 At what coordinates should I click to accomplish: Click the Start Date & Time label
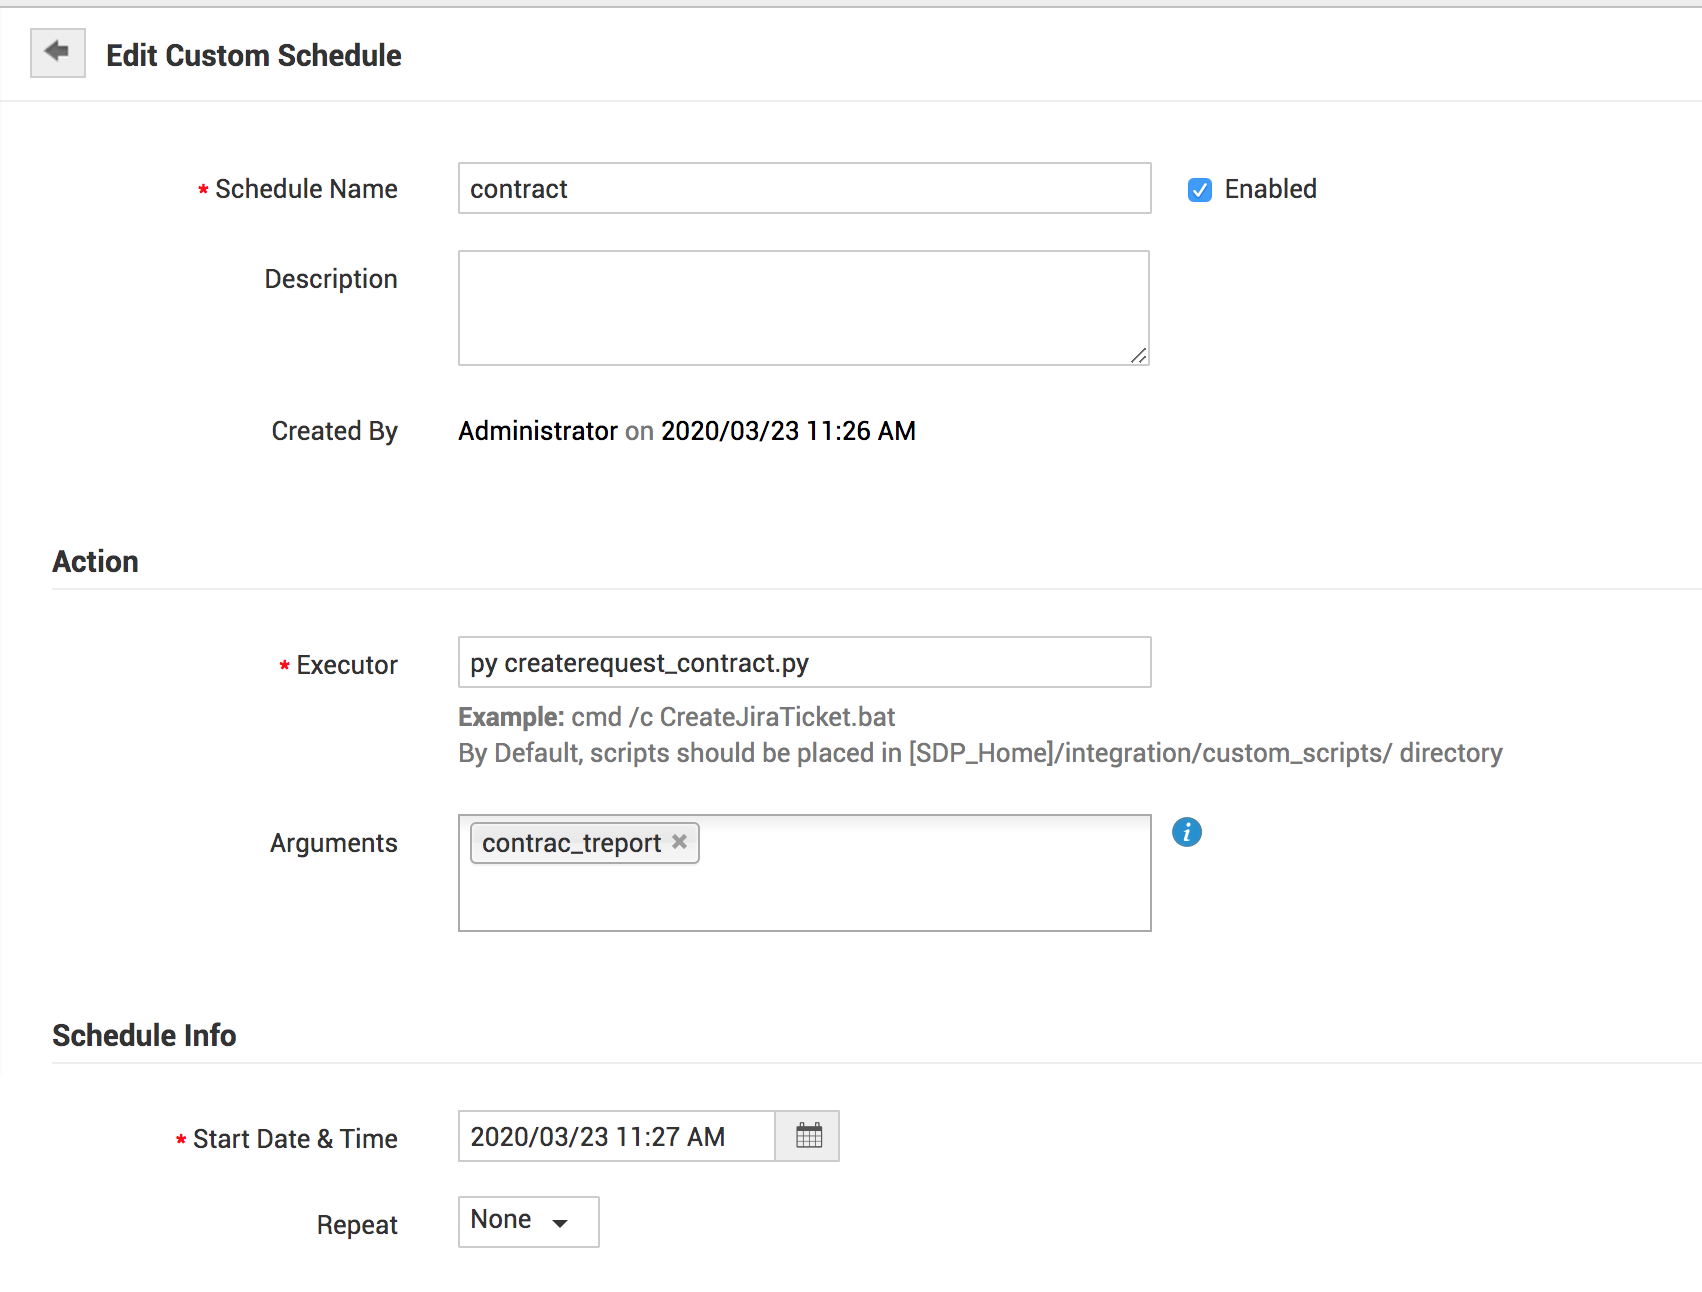(295, 1139)
